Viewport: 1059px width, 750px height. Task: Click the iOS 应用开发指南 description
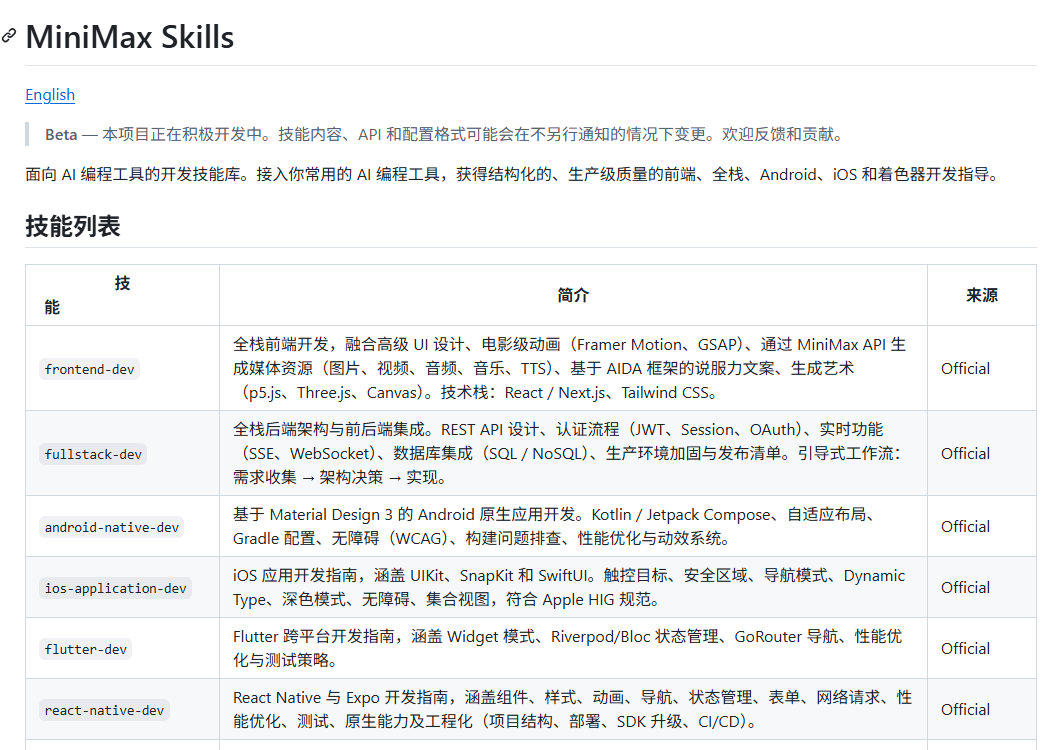(569, 587)
